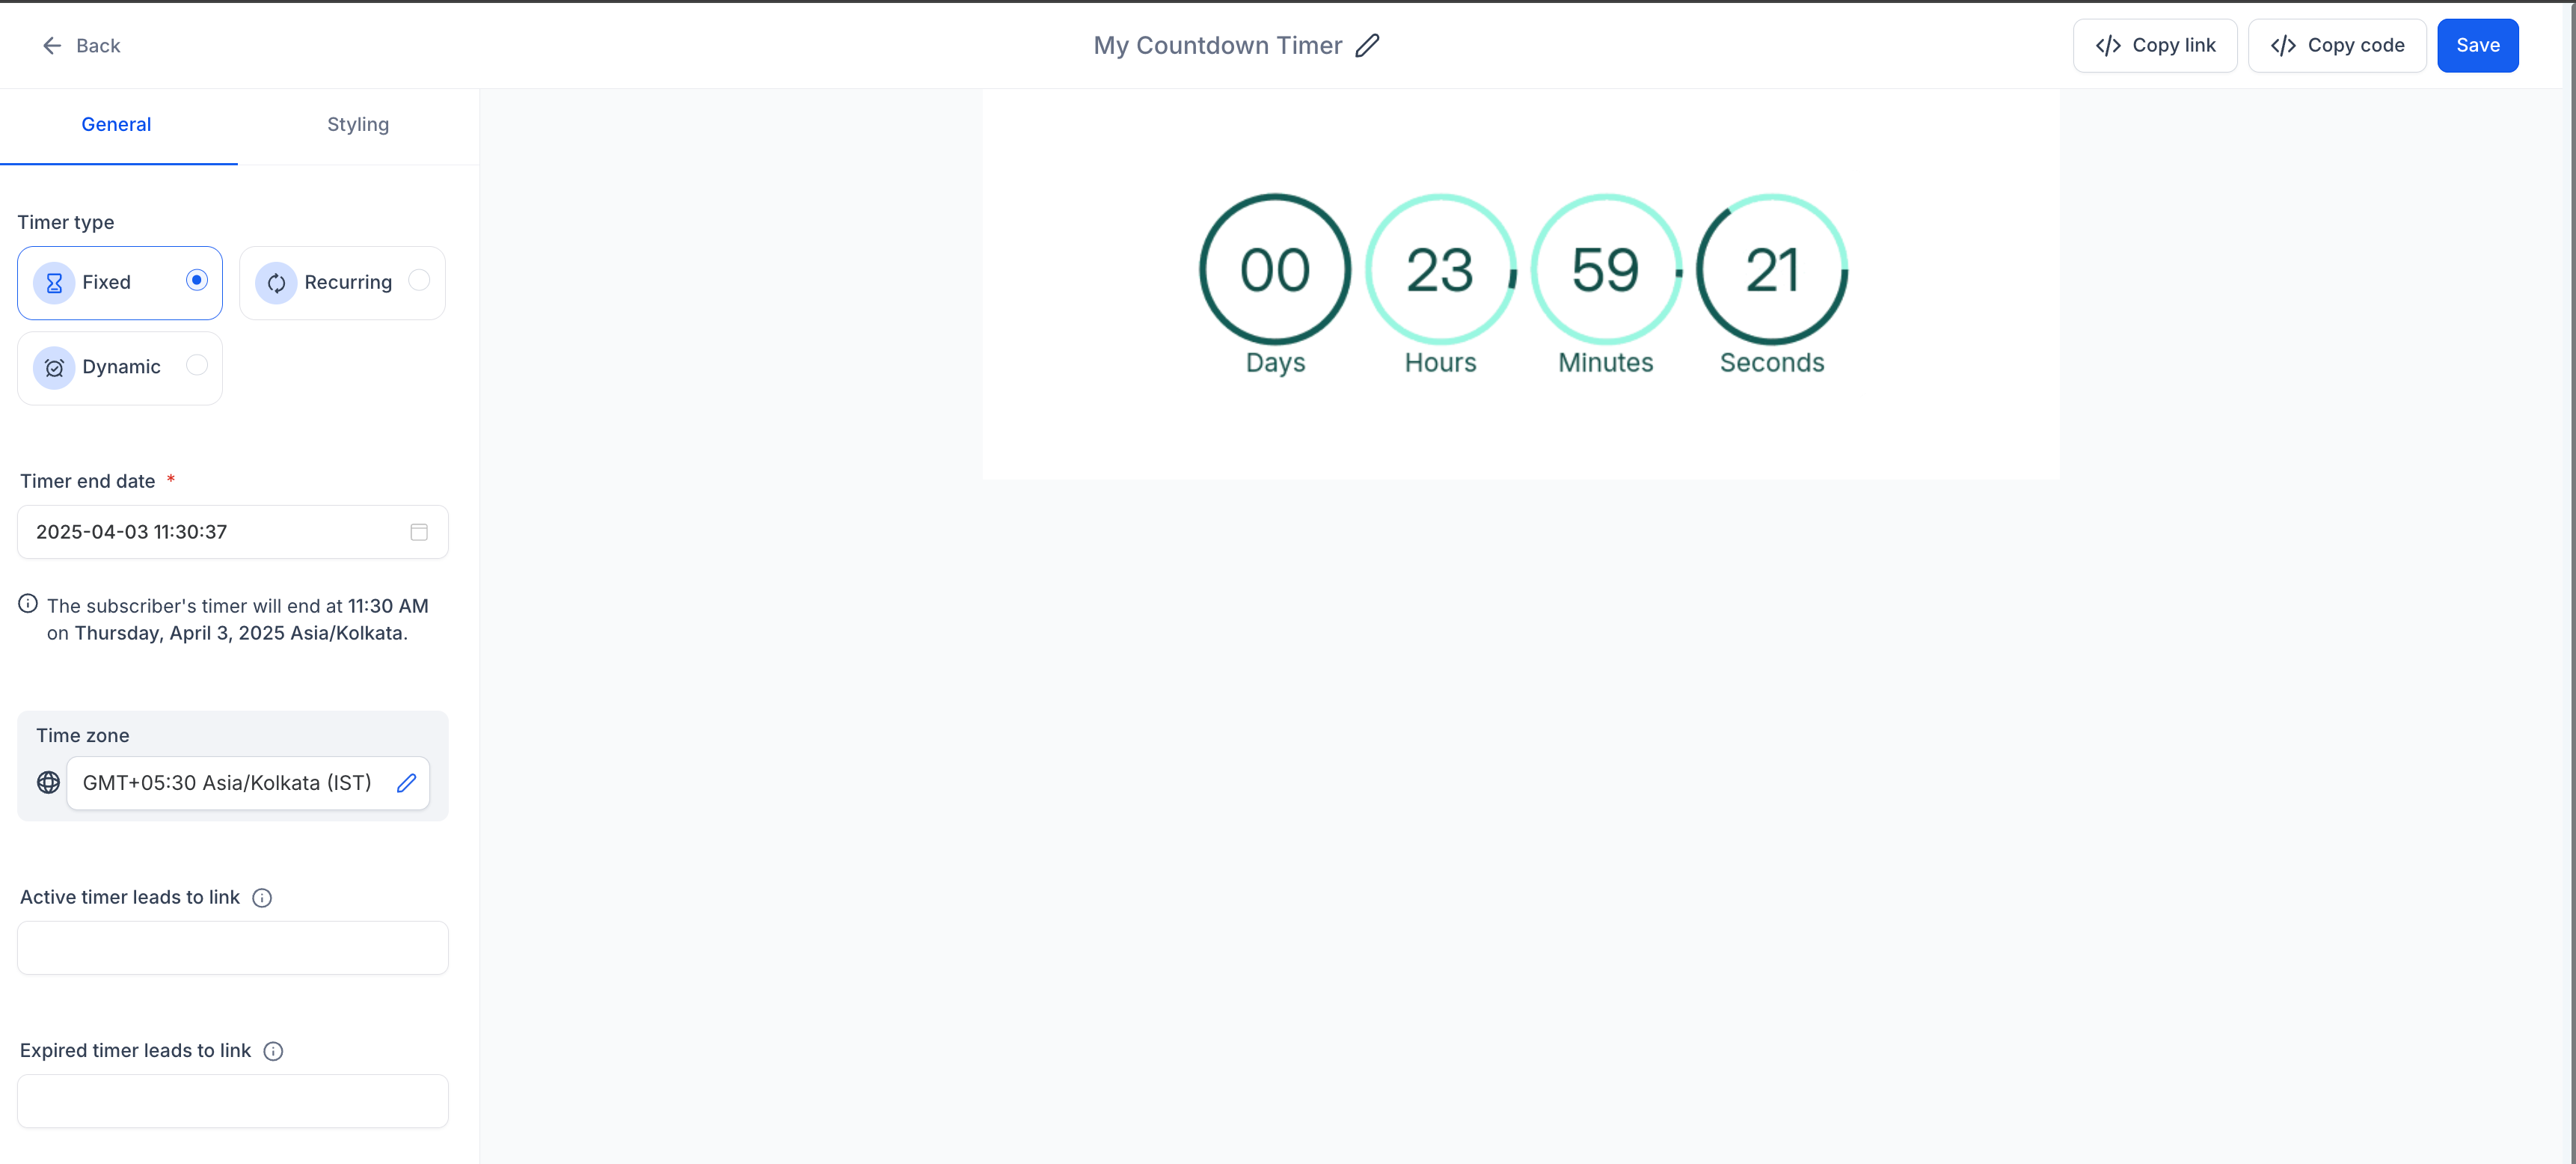
Task: Click the back arrow icon
Action: pyautogui.click(x=52, y=46)
